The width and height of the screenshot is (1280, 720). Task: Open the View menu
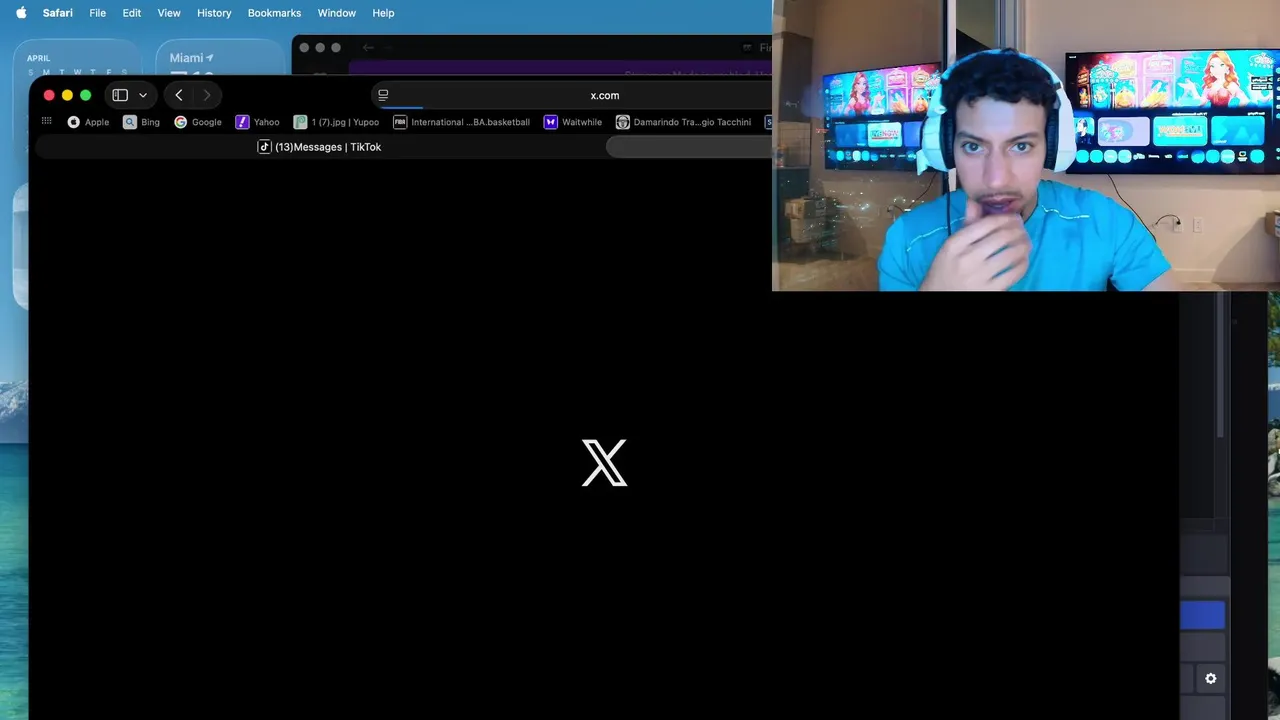[169, 13]
